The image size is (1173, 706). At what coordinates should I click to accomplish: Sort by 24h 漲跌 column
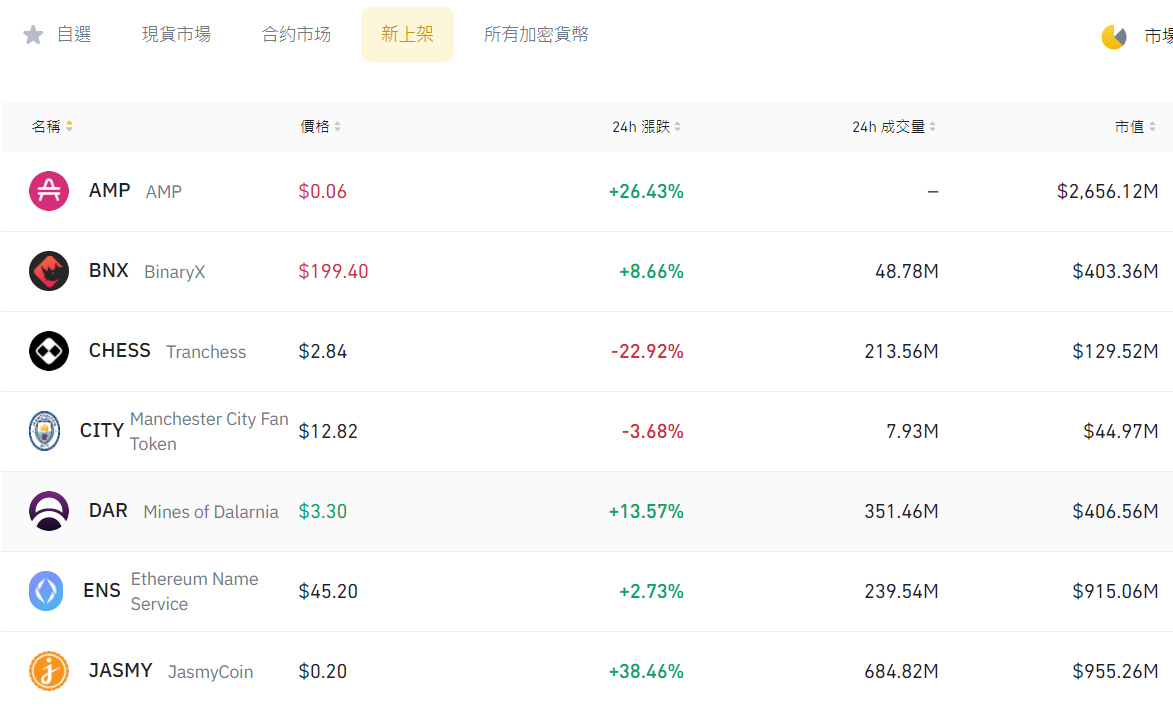coord(646,126)
